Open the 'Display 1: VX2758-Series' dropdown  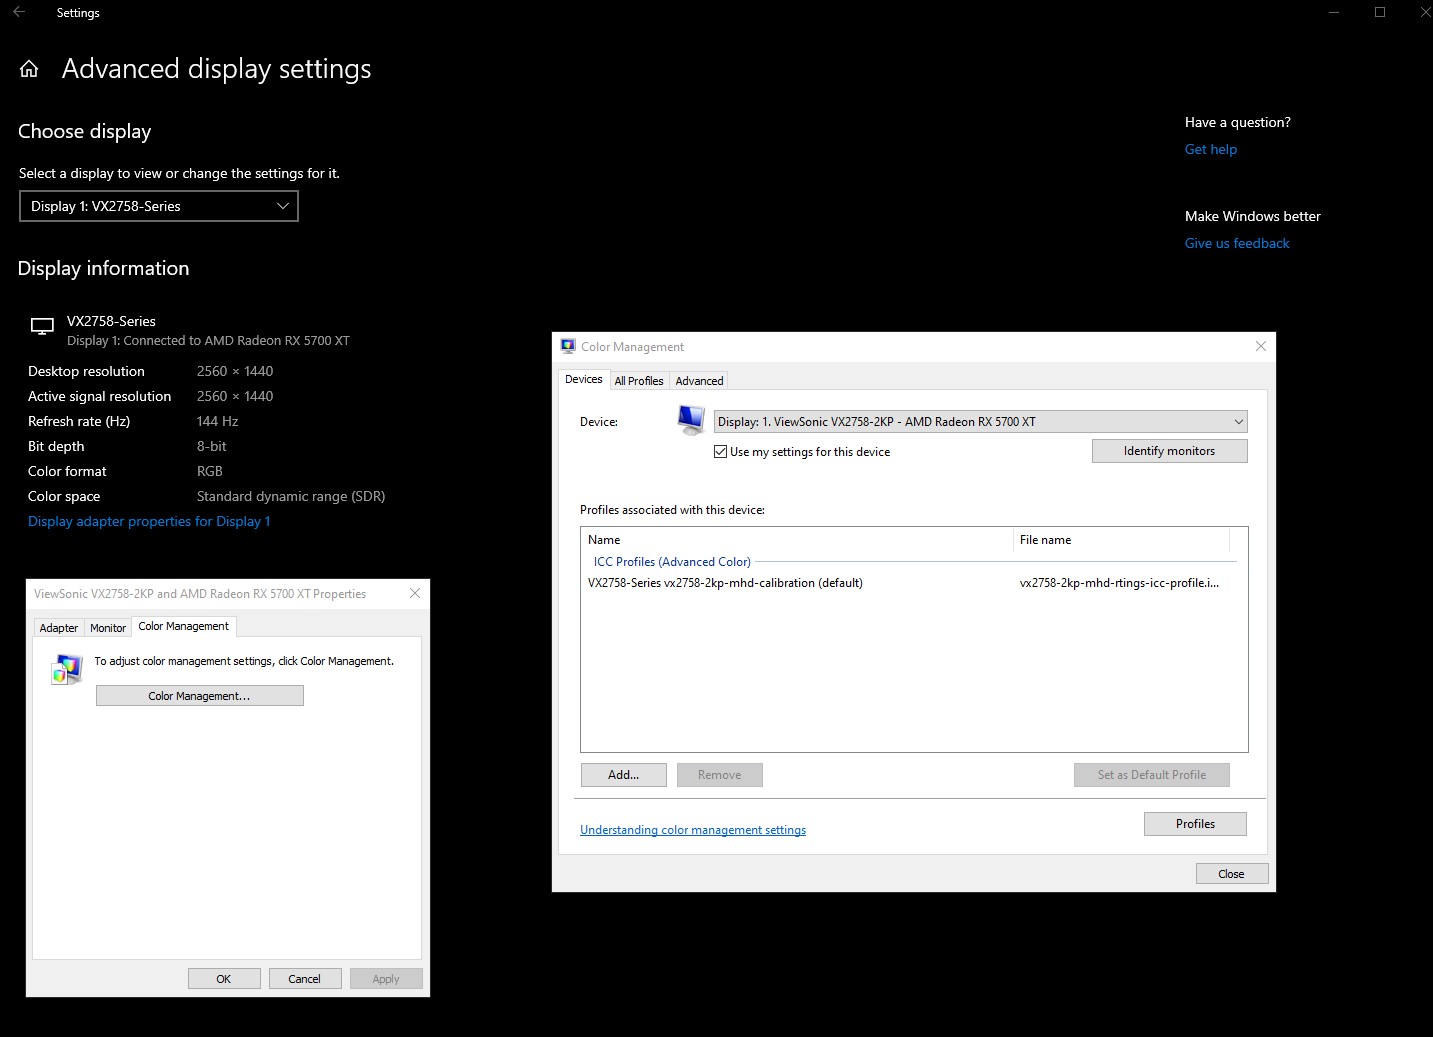(159, 206)
